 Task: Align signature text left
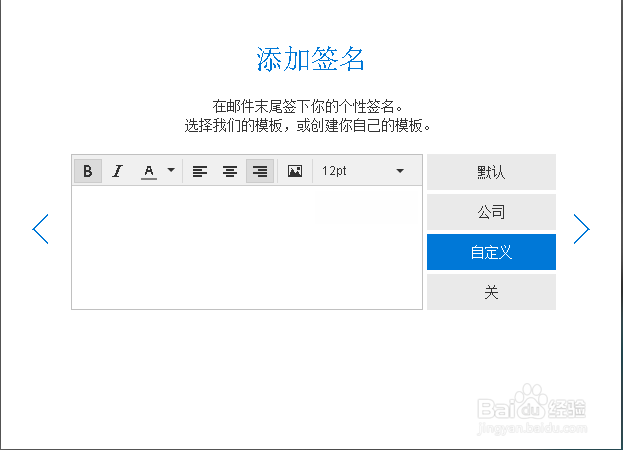(x=200, y=171)
